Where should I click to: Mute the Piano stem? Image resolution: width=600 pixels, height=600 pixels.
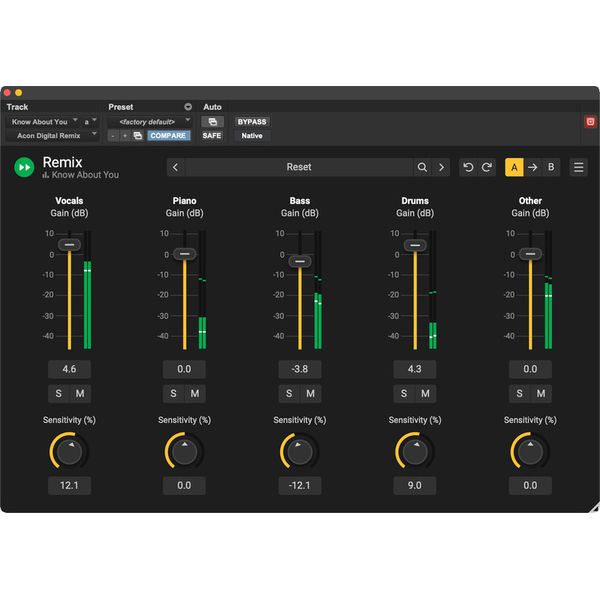[x=195, y=393]
